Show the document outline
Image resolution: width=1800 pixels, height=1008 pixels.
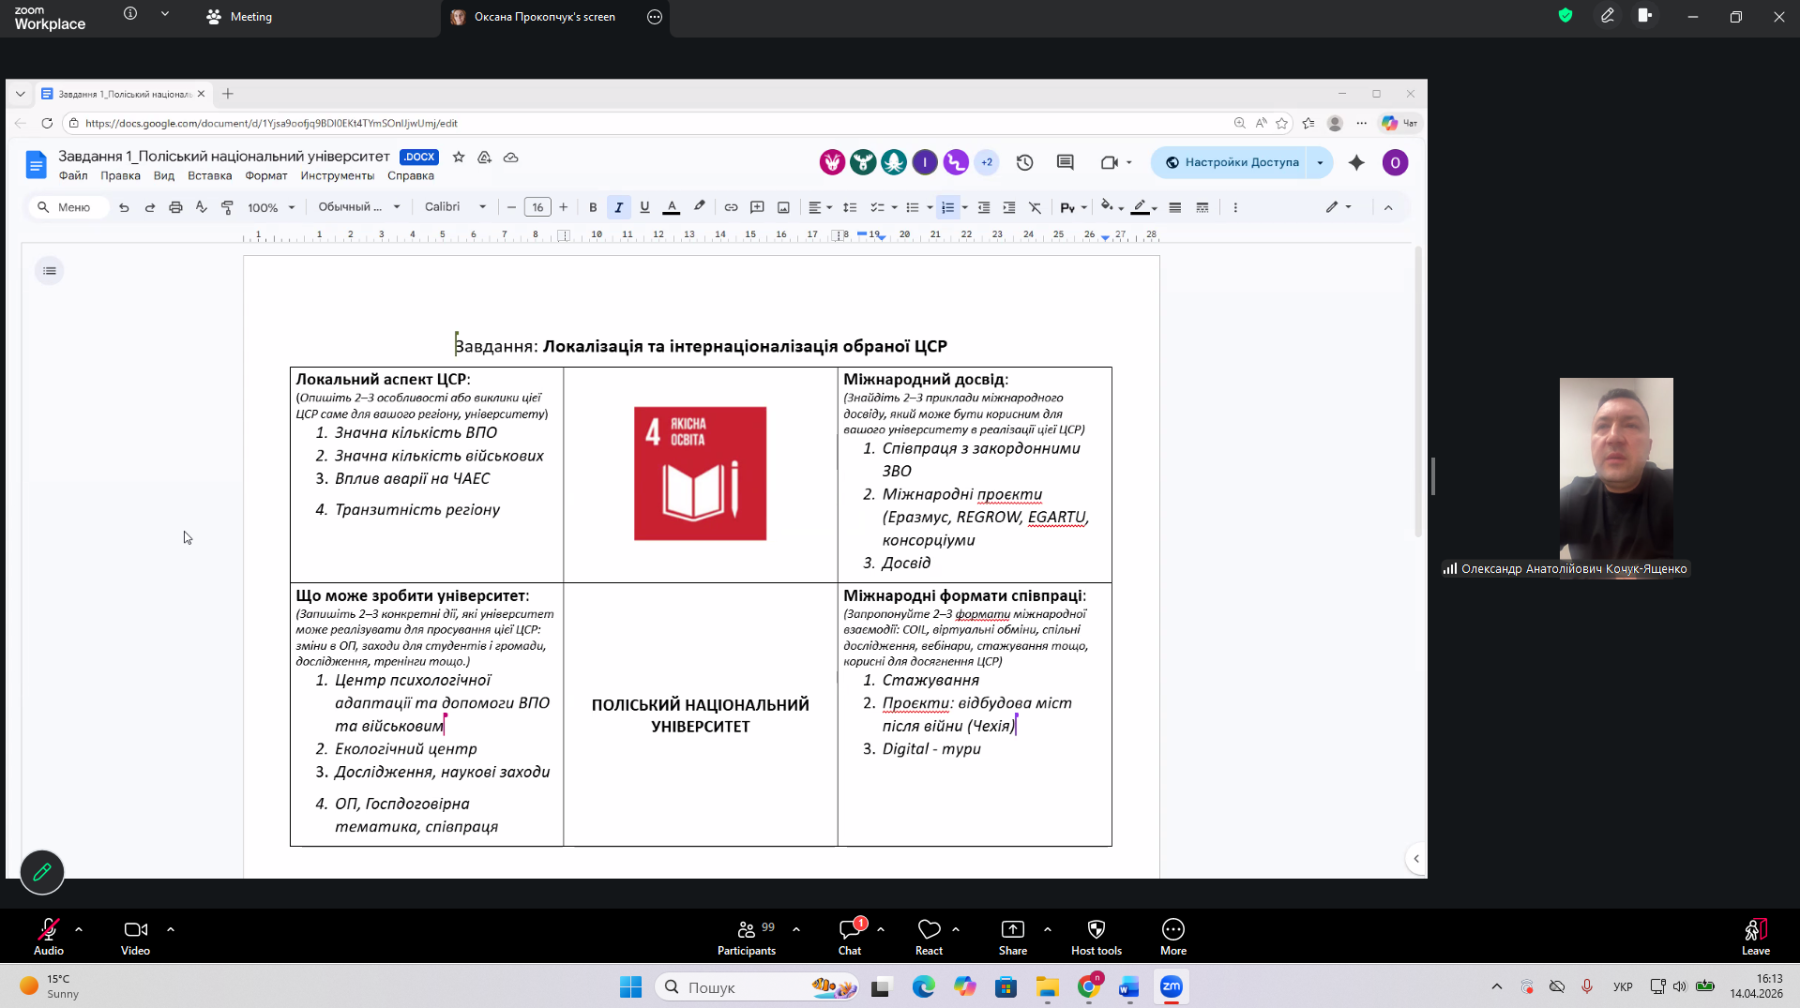tap(49, 271)
